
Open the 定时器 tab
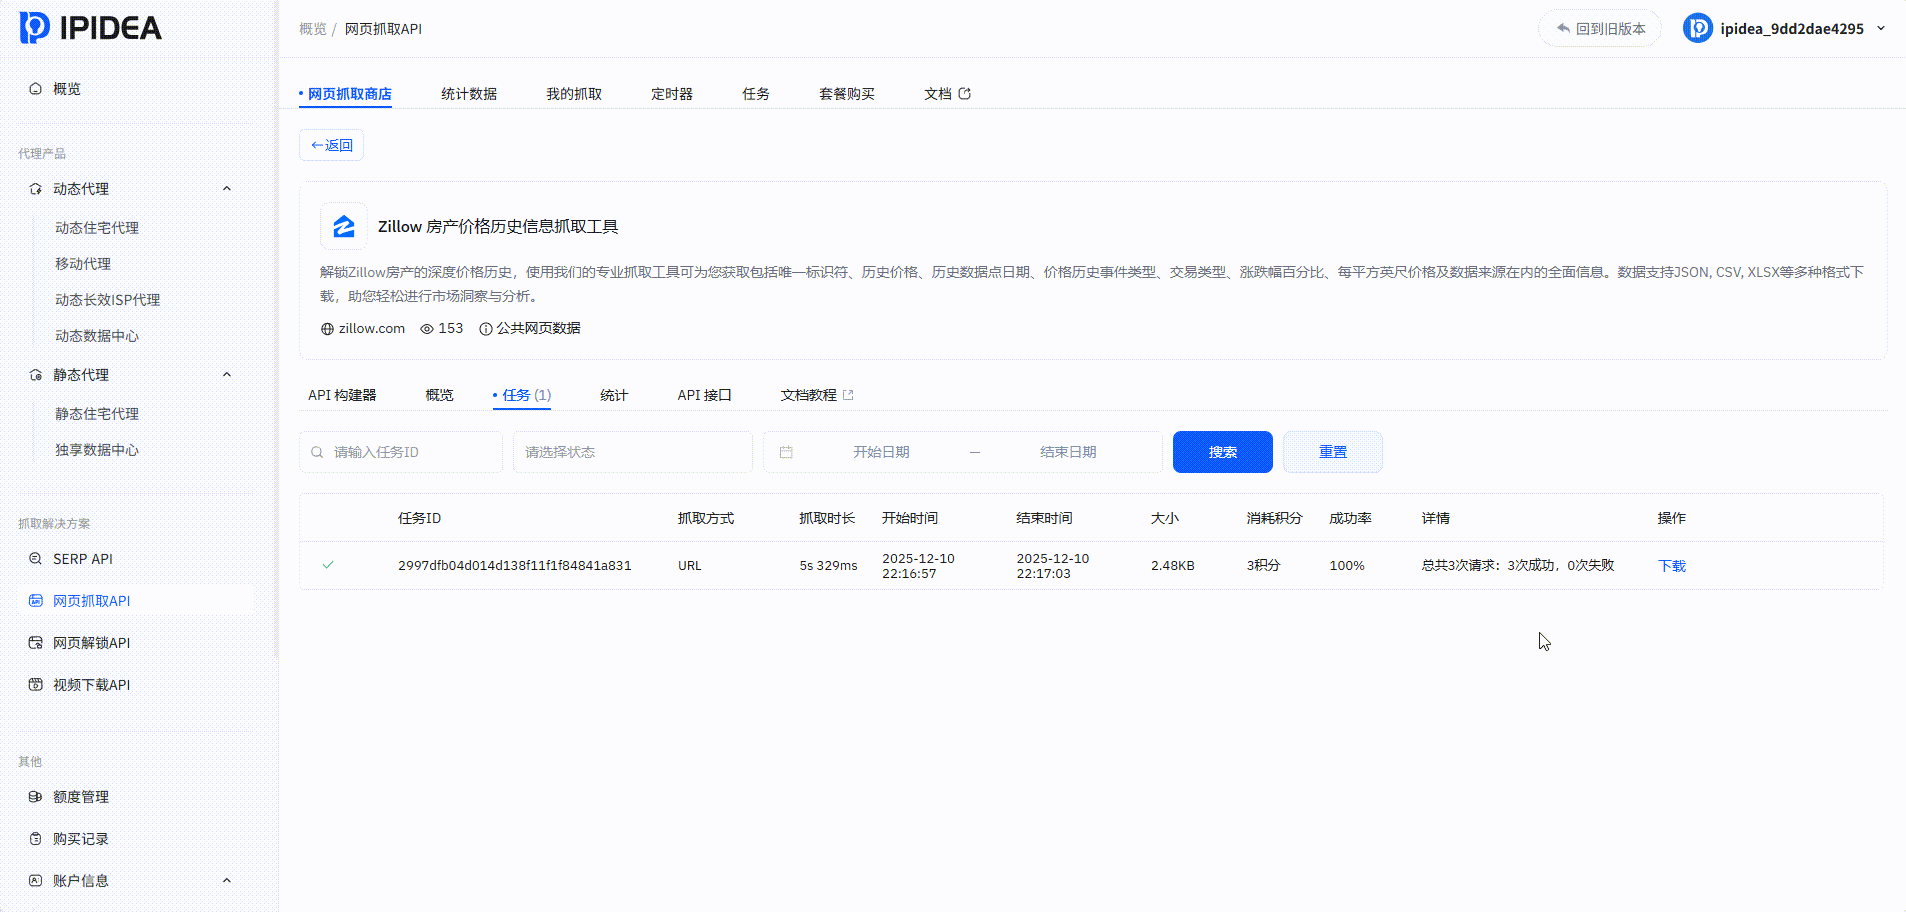(672, 94)
